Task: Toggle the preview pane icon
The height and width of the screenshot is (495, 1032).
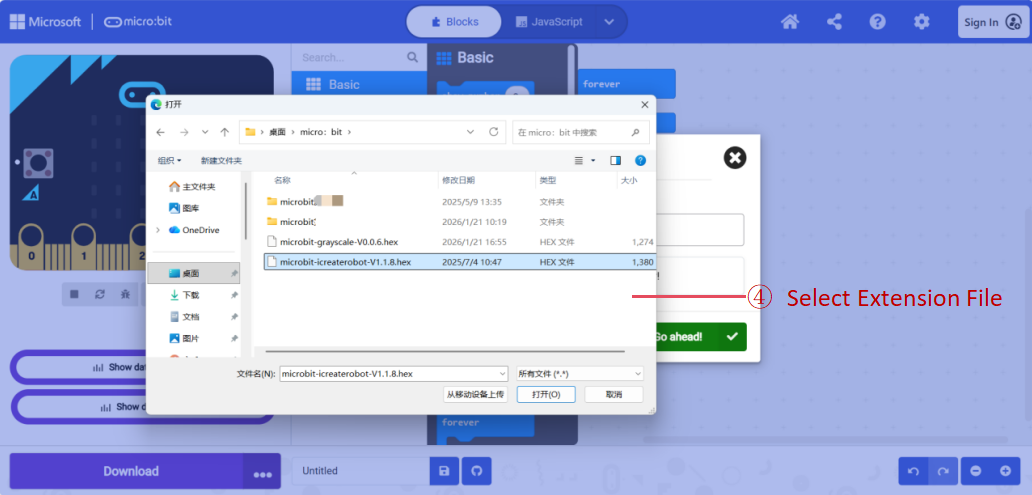Action: (x=615, y=160)
